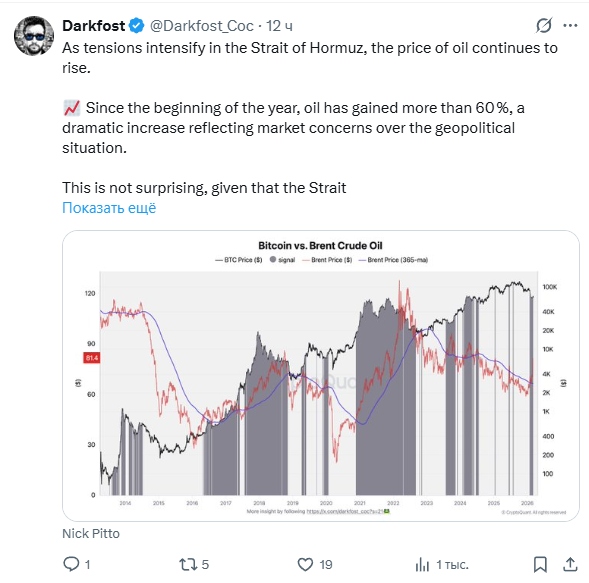The image size is (589, 583).
Task: Like the post with the heart icon
Action: click(x=305, y=564)
